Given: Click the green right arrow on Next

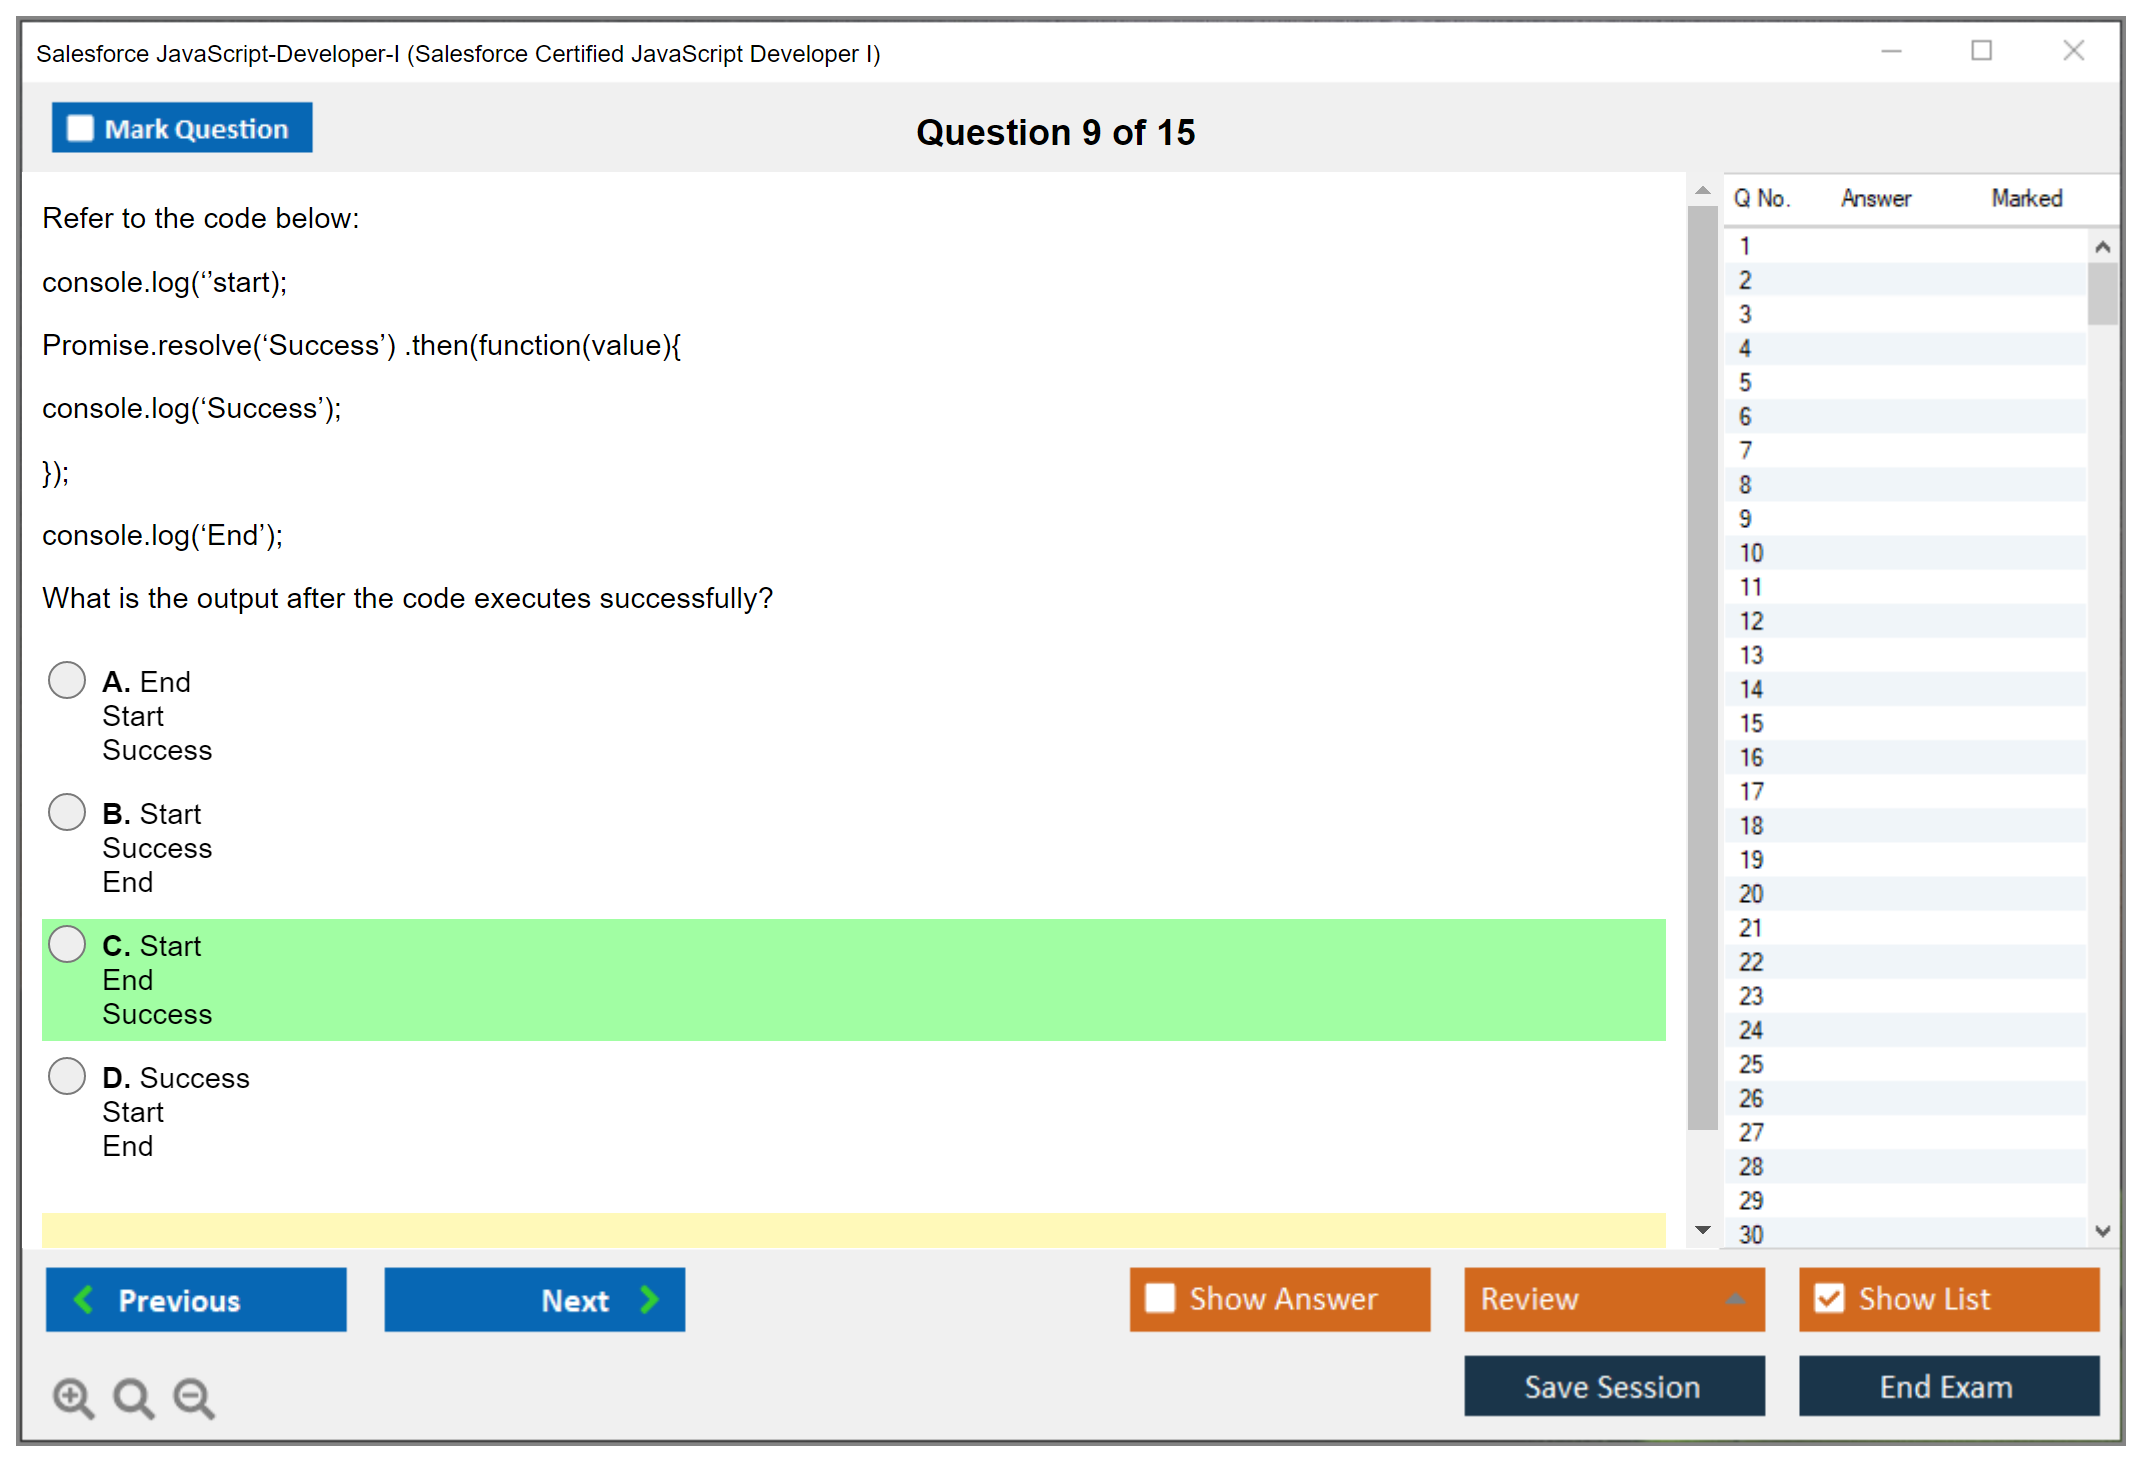Looking at the screenshot, I should (x=649, y=1299).
